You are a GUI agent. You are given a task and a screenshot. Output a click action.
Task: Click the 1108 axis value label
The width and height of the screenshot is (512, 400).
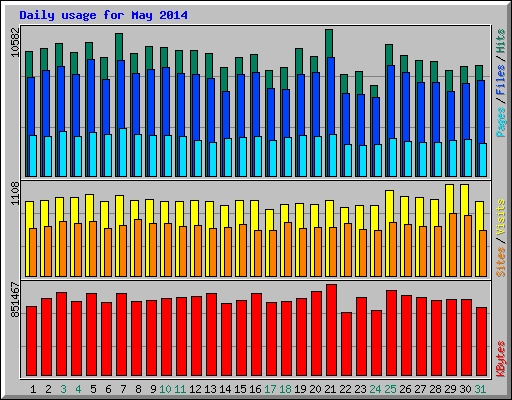click(x=15, y=193)
